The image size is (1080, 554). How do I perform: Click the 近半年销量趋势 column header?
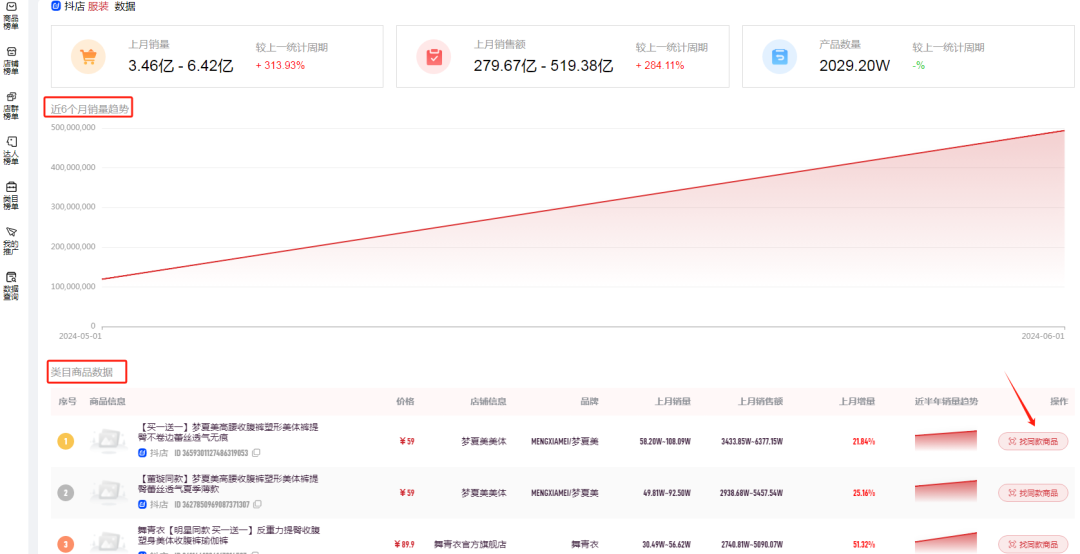pos(946,401)
